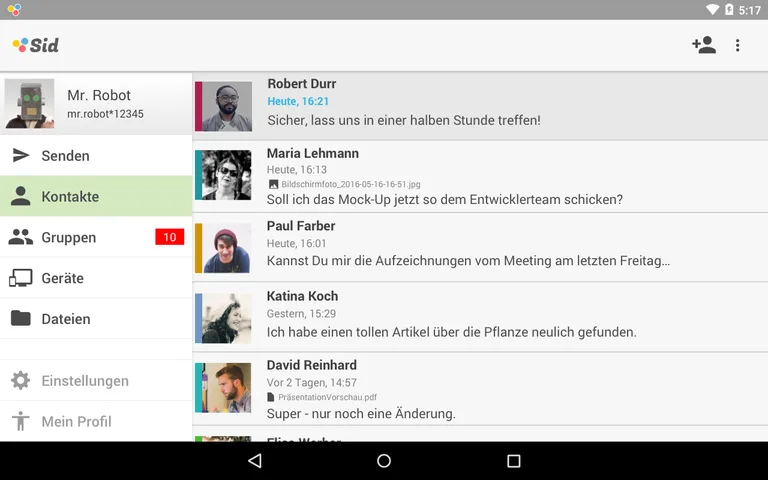Viewport: 768px width, 480px height.
Task: Tap the Wi-Fi status icon
Action: 713,9
